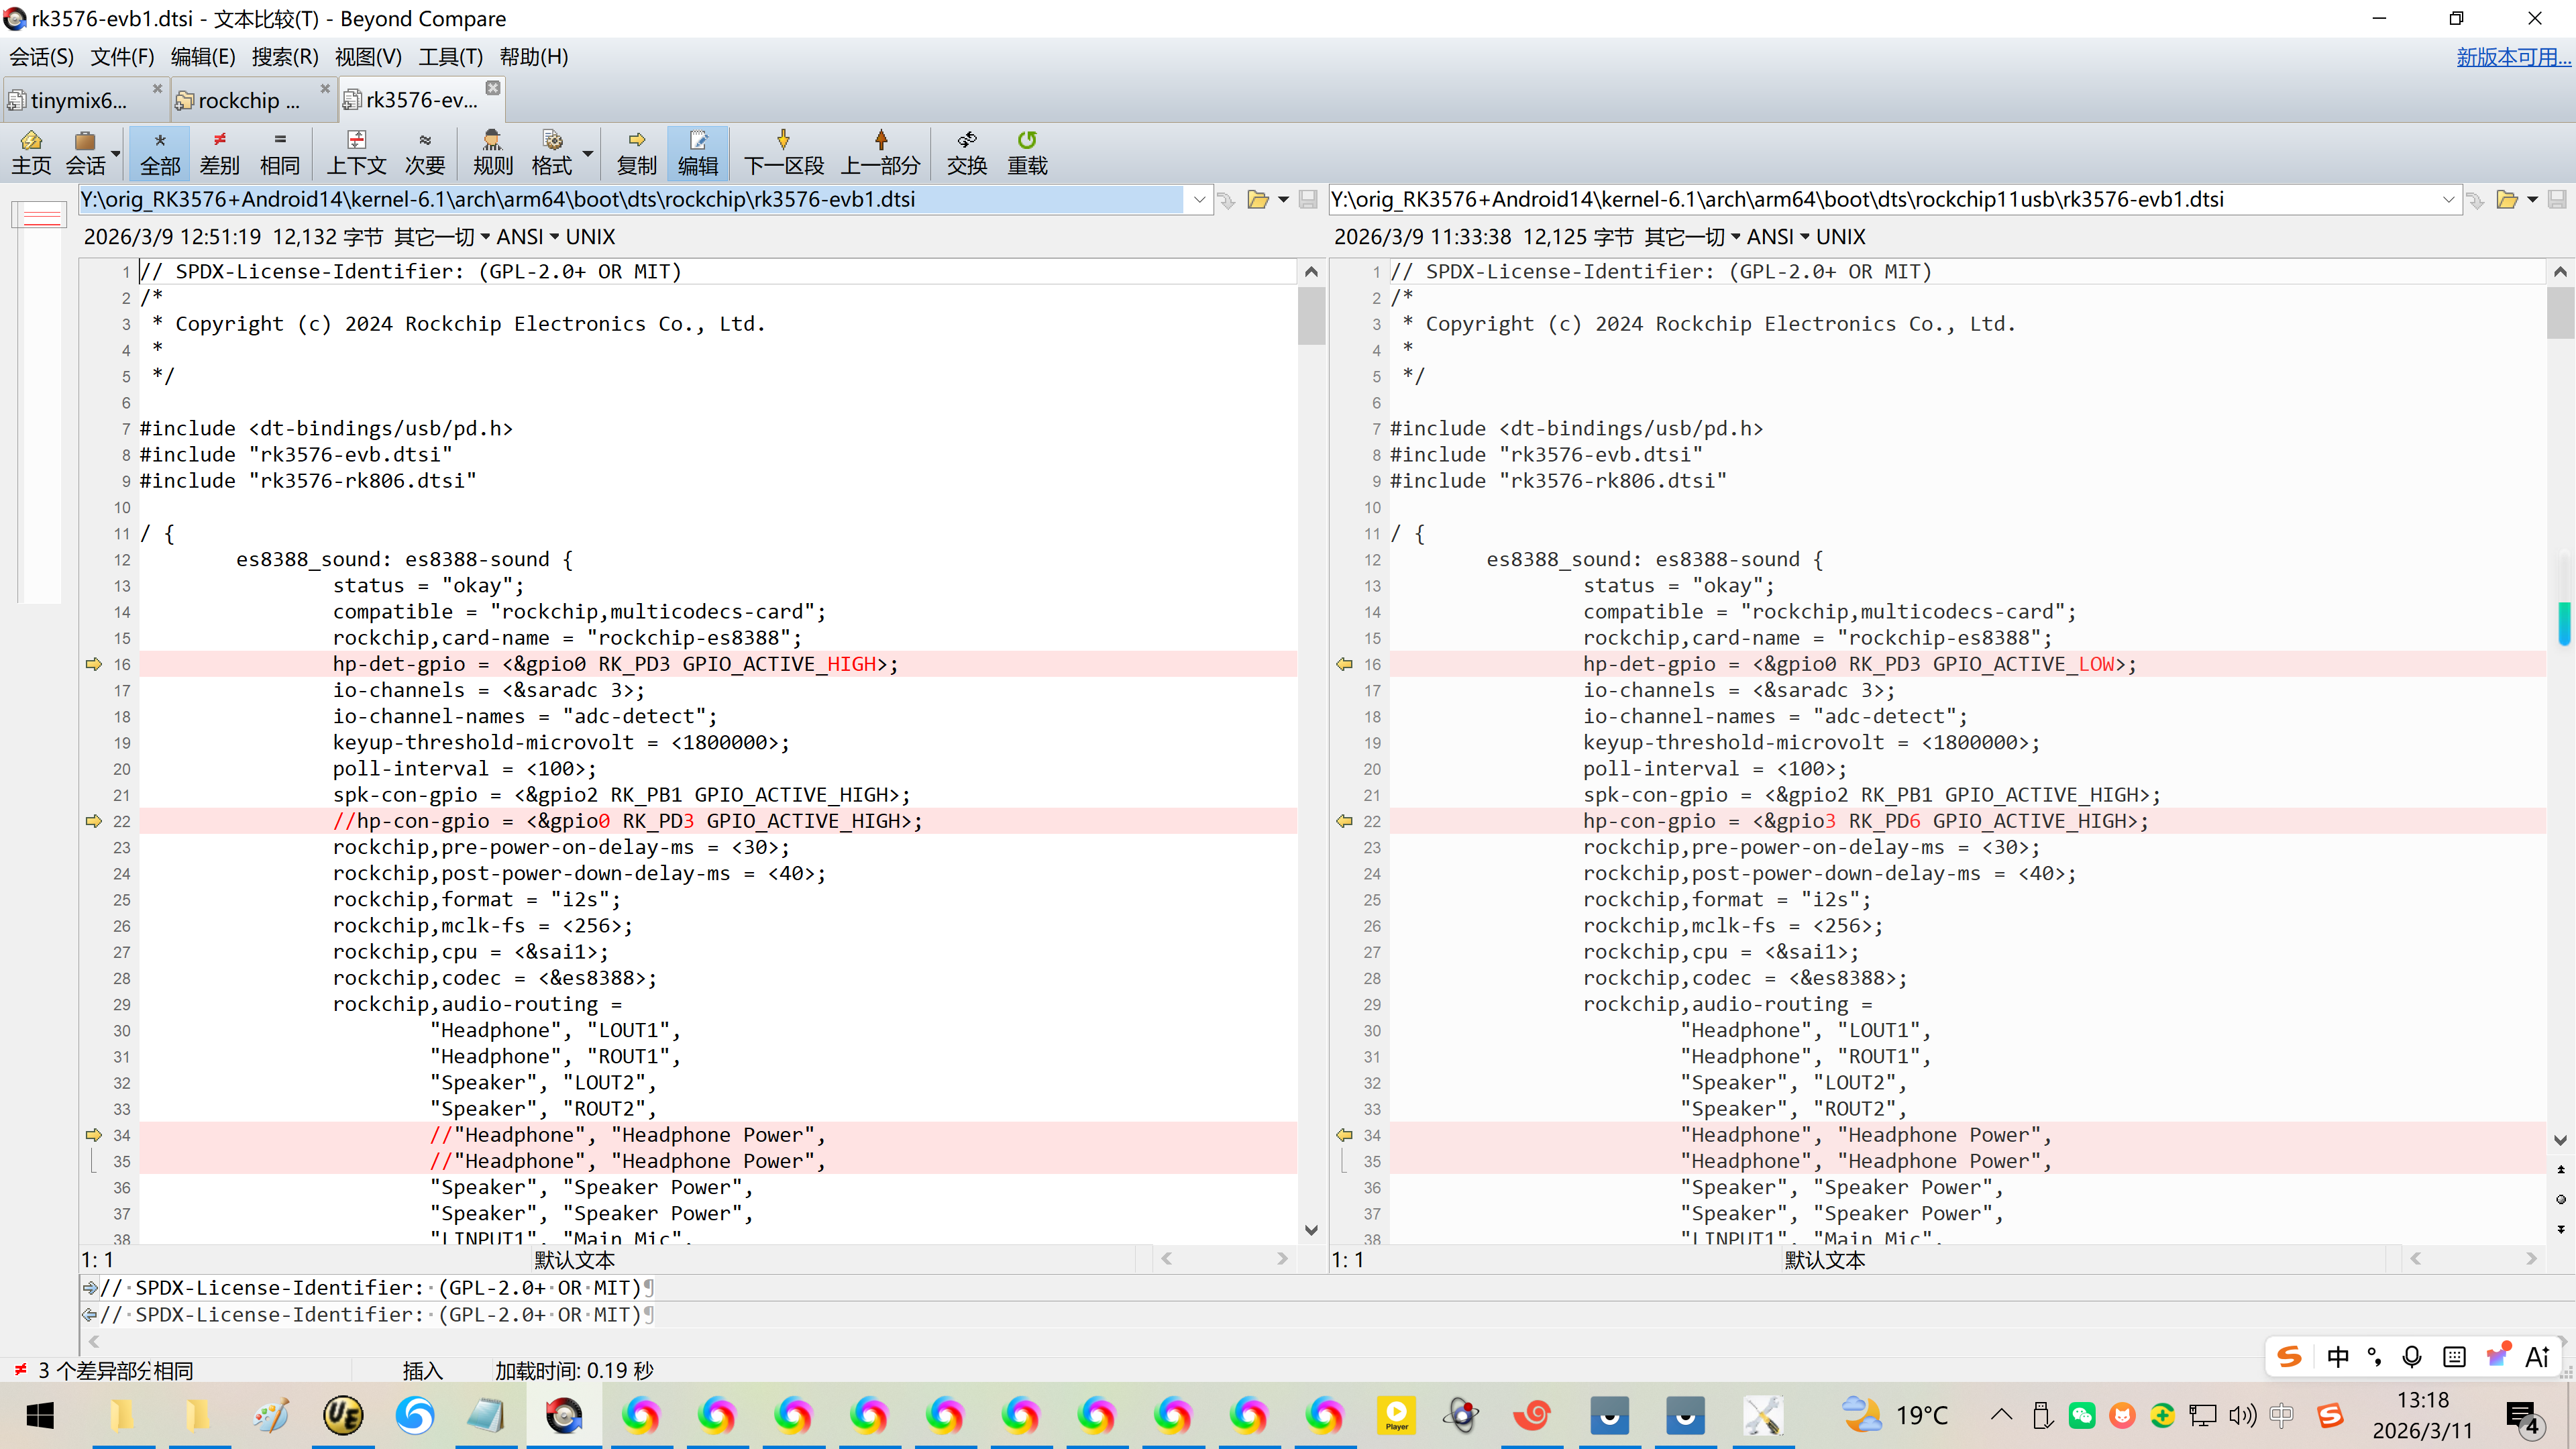Screen dimensions: 2576x1449
Task: Expand left file path dropdown
Action: 1199,200
